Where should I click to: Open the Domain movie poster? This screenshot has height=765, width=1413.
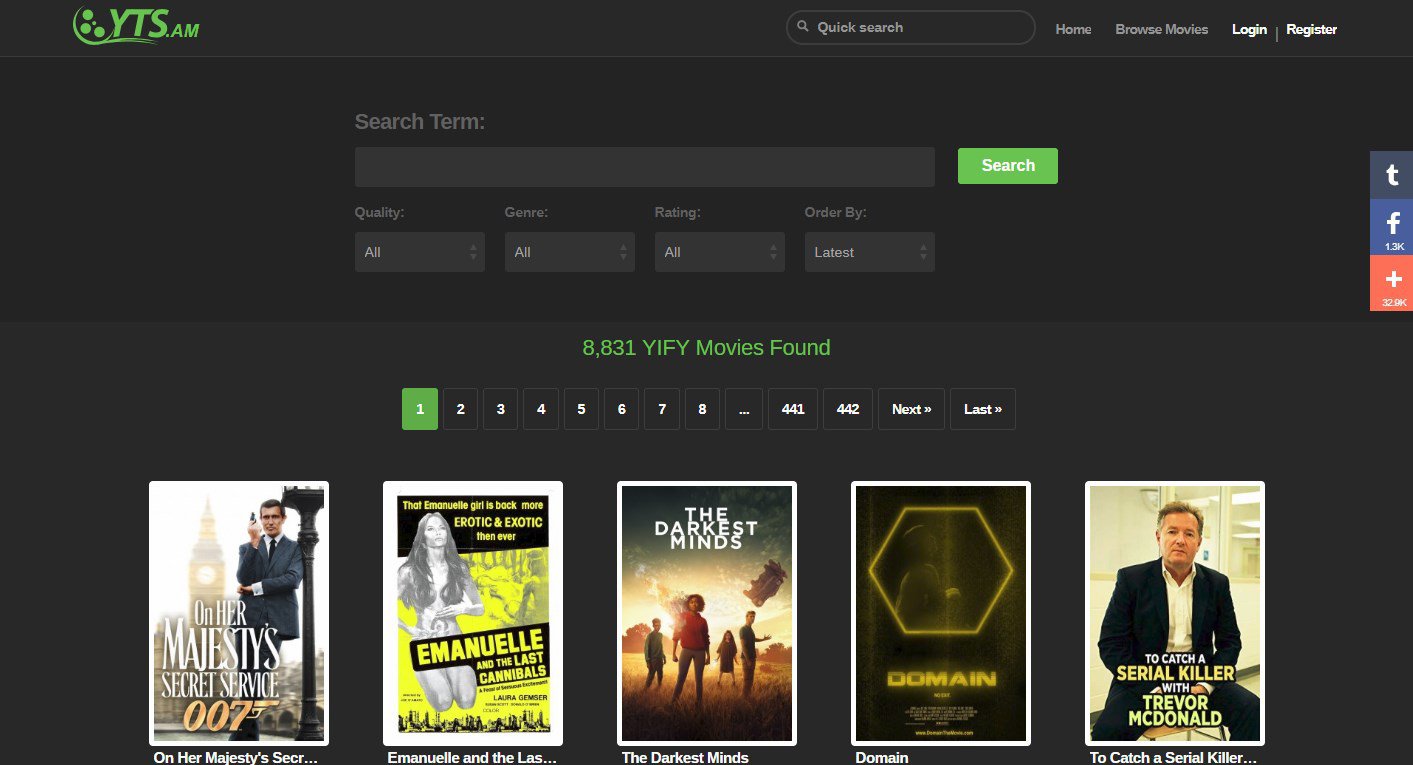[941, 613]
